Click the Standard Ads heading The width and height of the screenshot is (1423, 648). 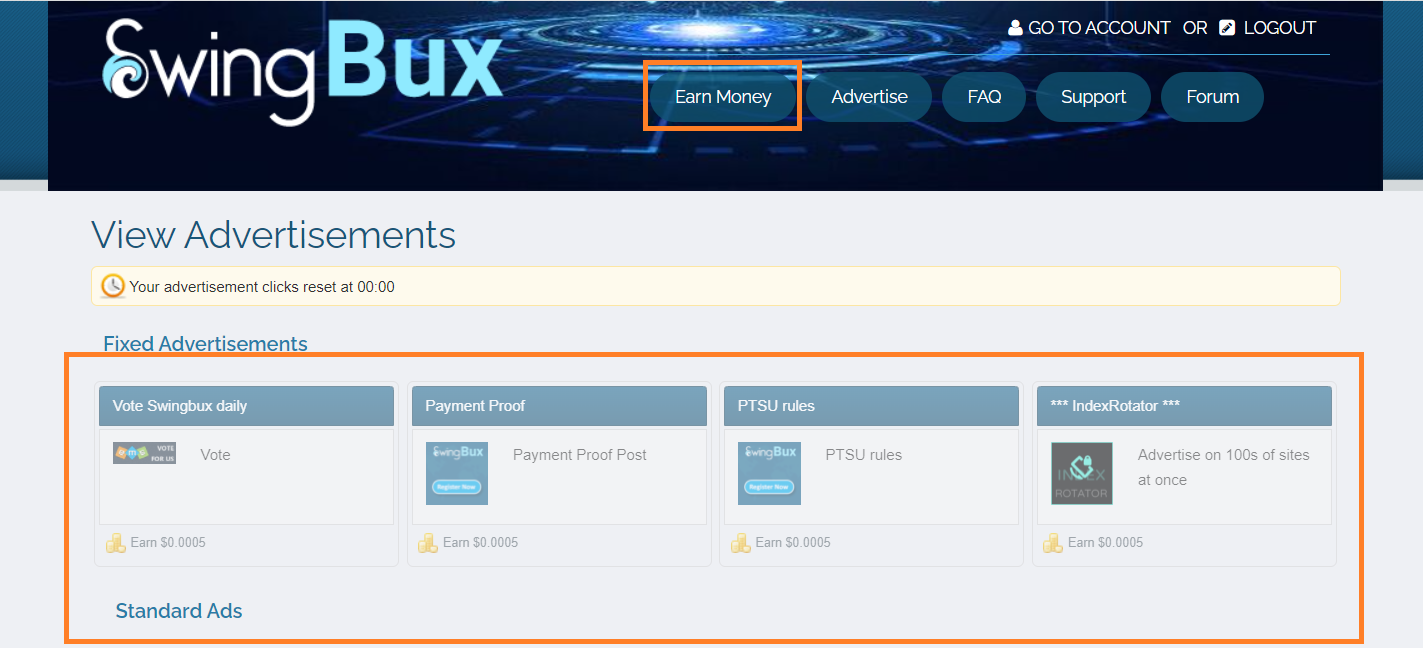[x=179, y=611]
